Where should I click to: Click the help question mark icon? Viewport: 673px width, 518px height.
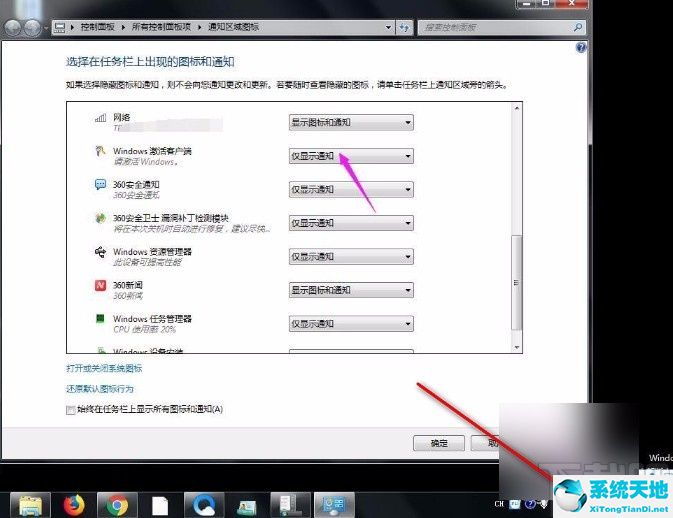580,47
